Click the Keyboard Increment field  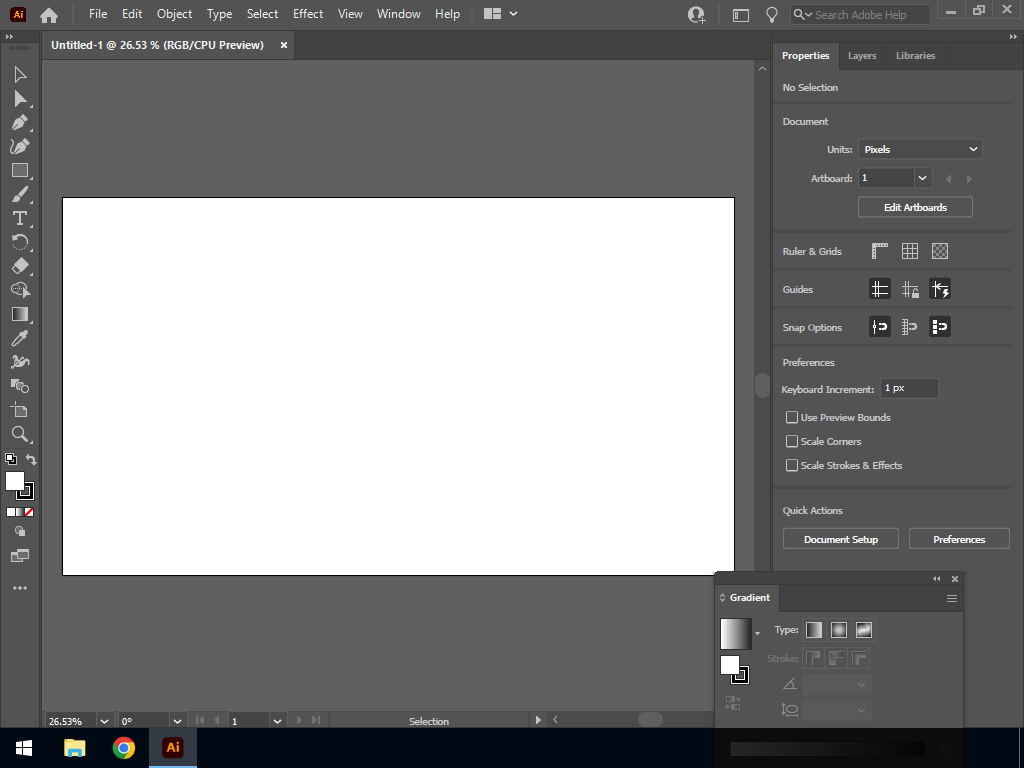[909, 388]
